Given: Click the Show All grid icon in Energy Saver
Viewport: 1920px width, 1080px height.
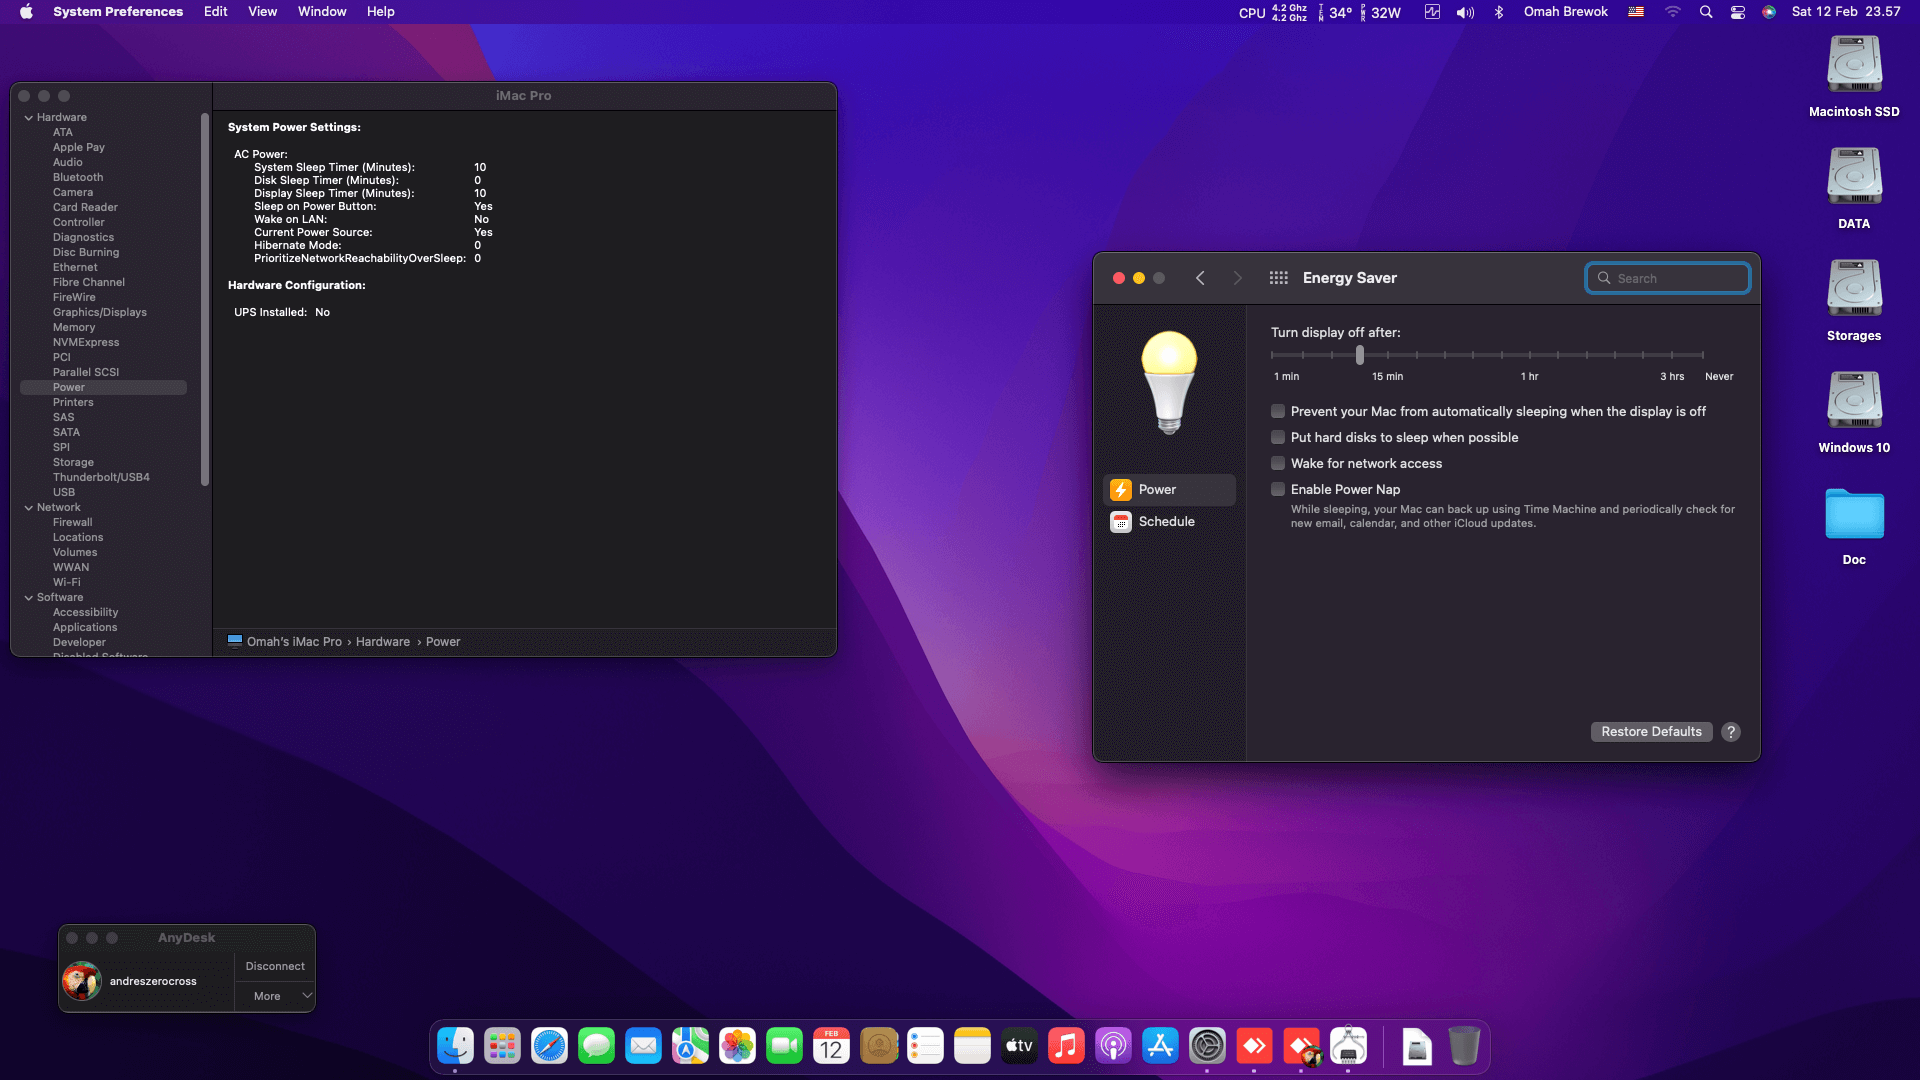Looking at the screenshot, I should pyautogui.click(x=1278, y=278).
